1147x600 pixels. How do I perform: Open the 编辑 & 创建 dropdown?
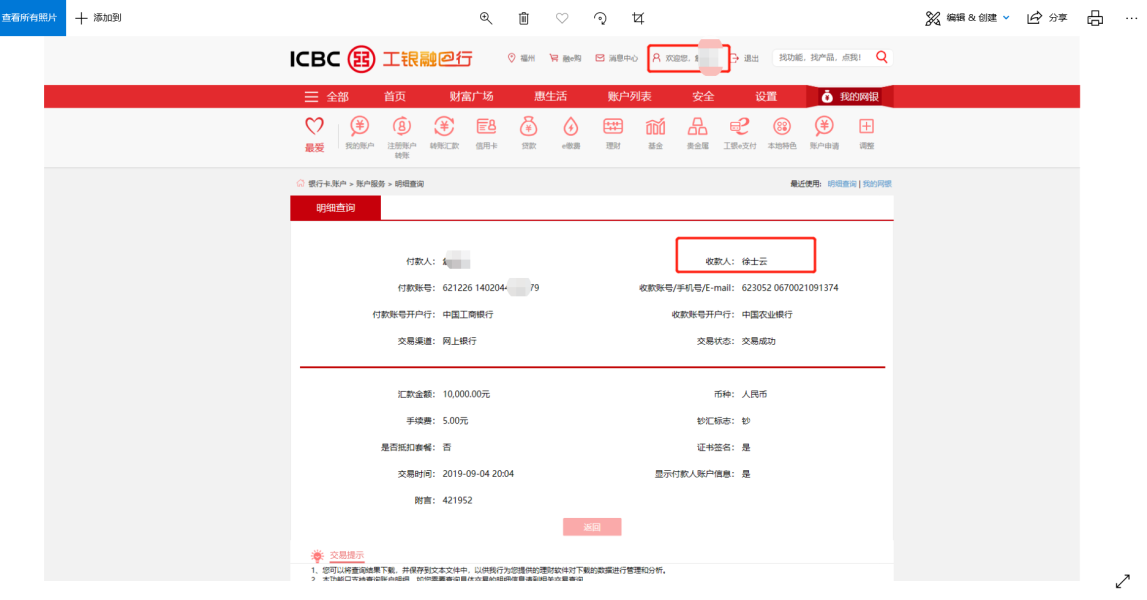(x=967, y=18)
